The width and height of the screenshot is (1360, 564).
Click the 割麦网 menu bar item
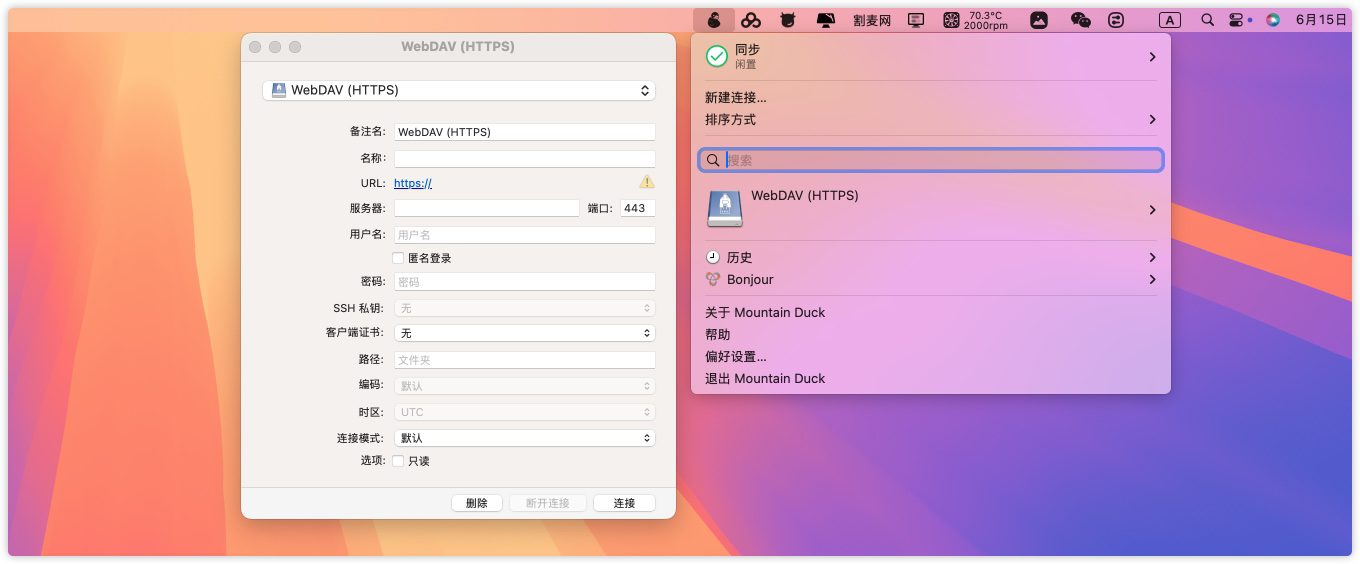[x=872, y=20]
